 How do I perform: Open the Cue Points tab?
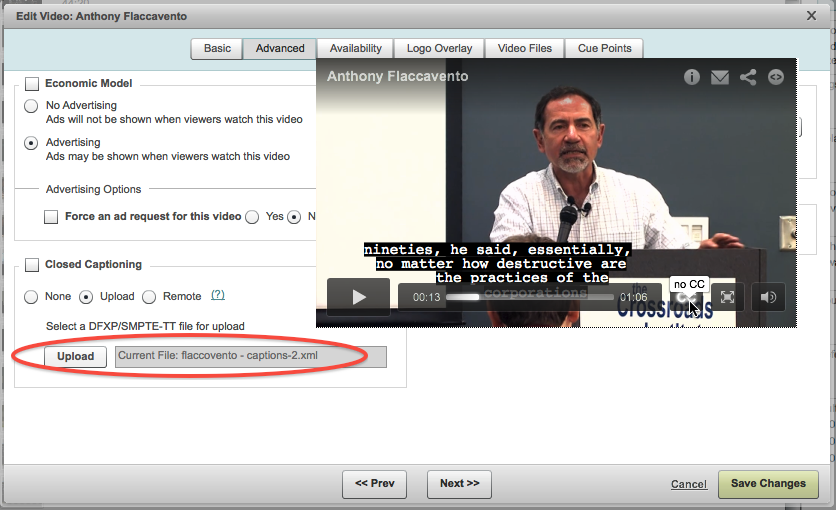pos(605,48)
